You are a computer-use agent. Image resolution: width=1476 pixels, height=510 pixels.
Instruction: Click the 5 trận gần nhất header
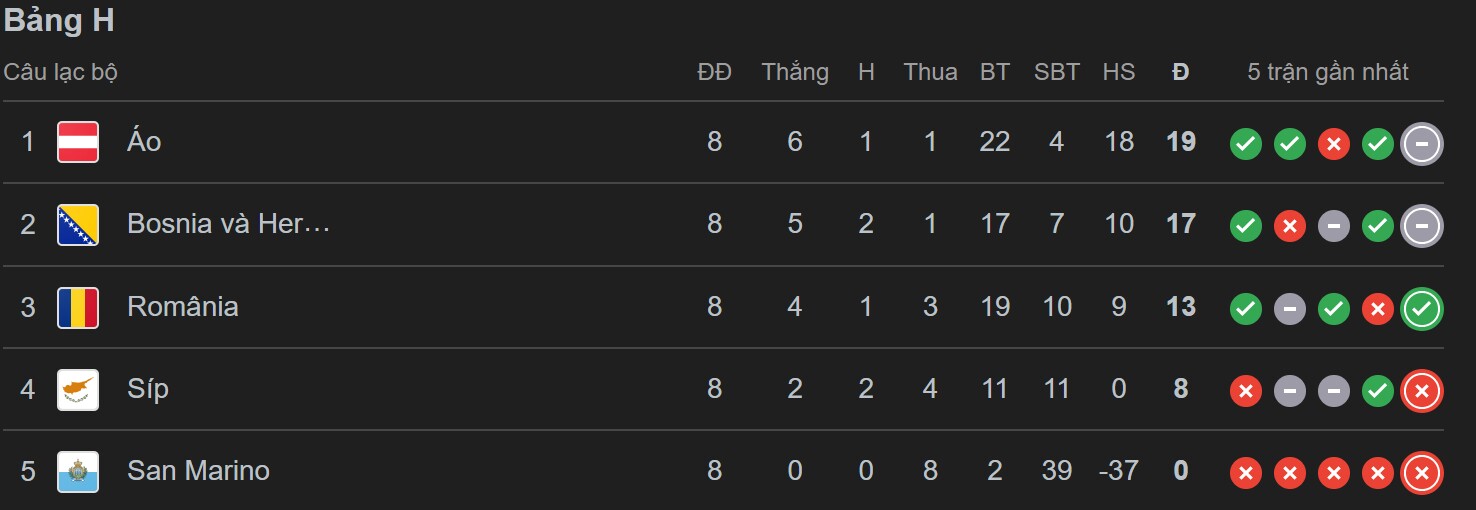click(1328, 72)
